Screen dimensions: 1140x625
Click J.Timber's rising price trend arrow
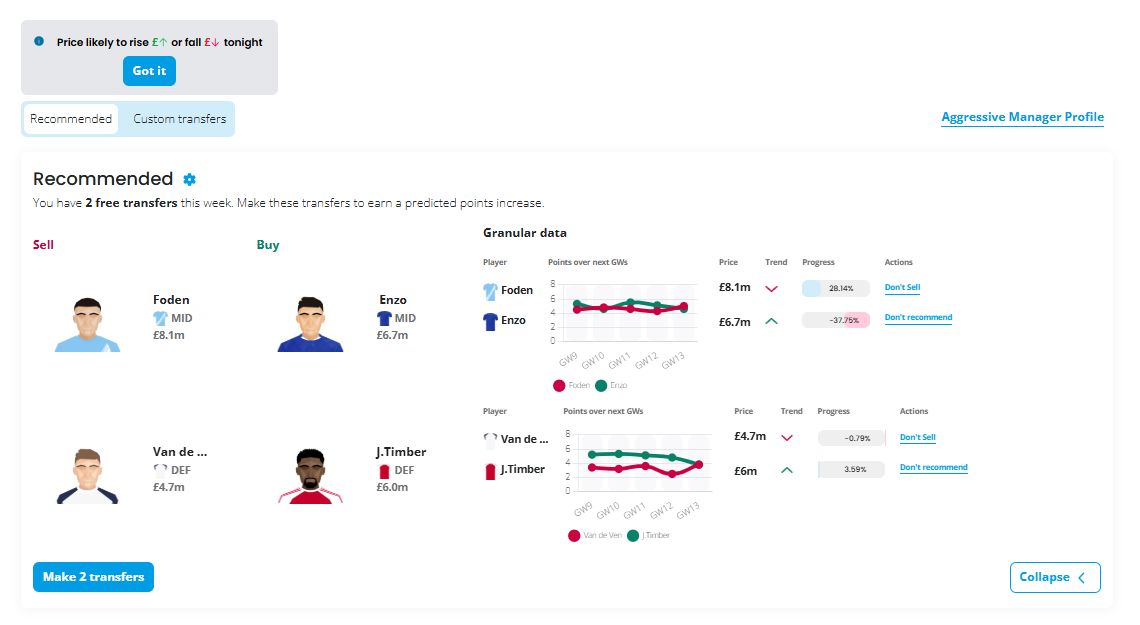tap(786, 469)
